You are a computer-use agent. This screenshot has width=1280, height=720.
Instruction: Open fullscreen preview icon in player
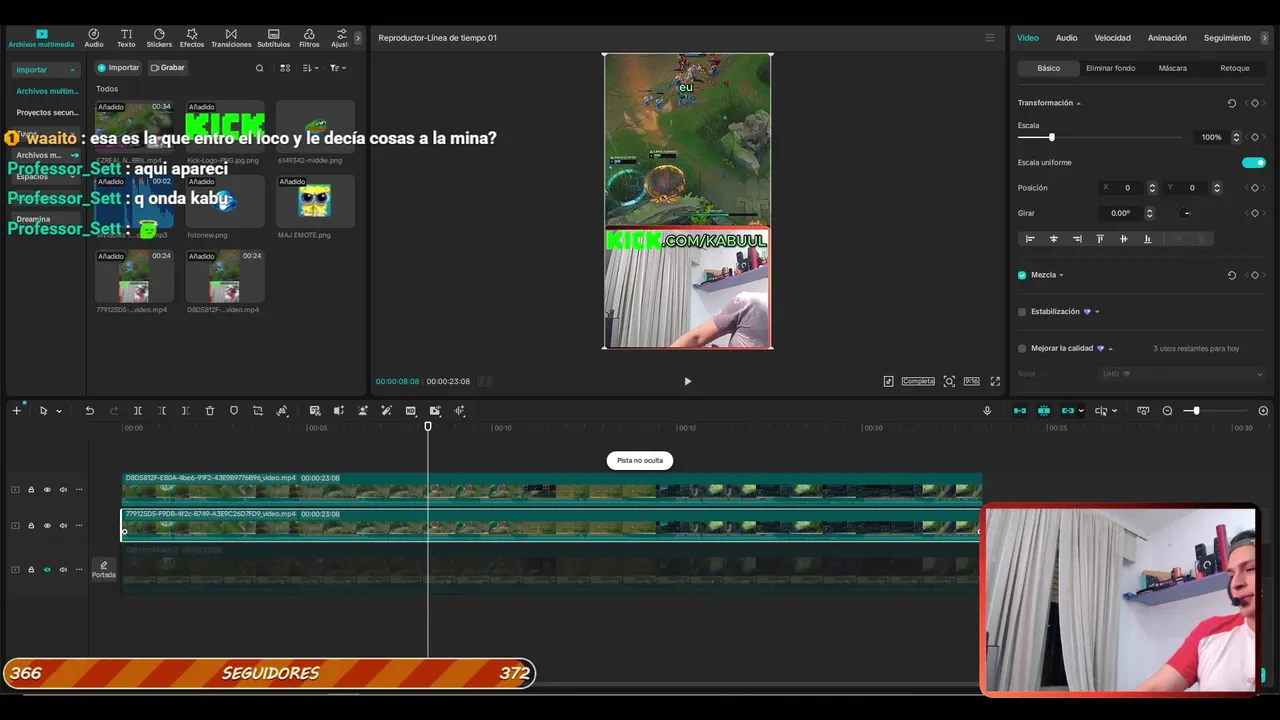995,381
